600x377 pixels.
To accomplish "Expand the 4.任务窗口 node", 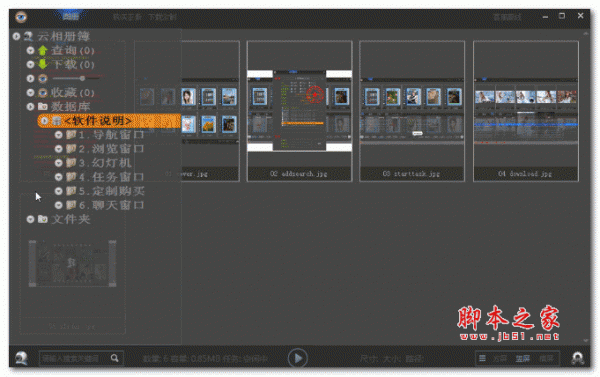I will pos(59,177).
